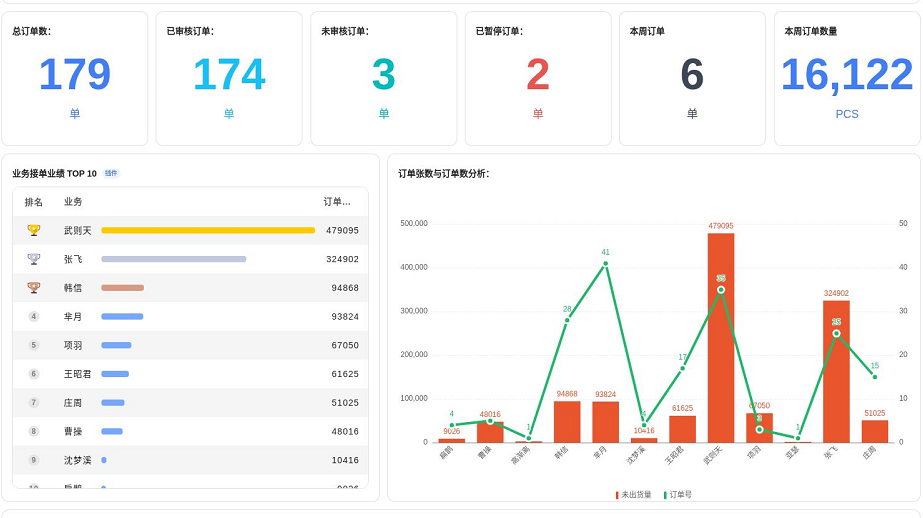Select 王昭君's blue performance bar
Viewport: 923px width, 518px height.
(115, 374)
